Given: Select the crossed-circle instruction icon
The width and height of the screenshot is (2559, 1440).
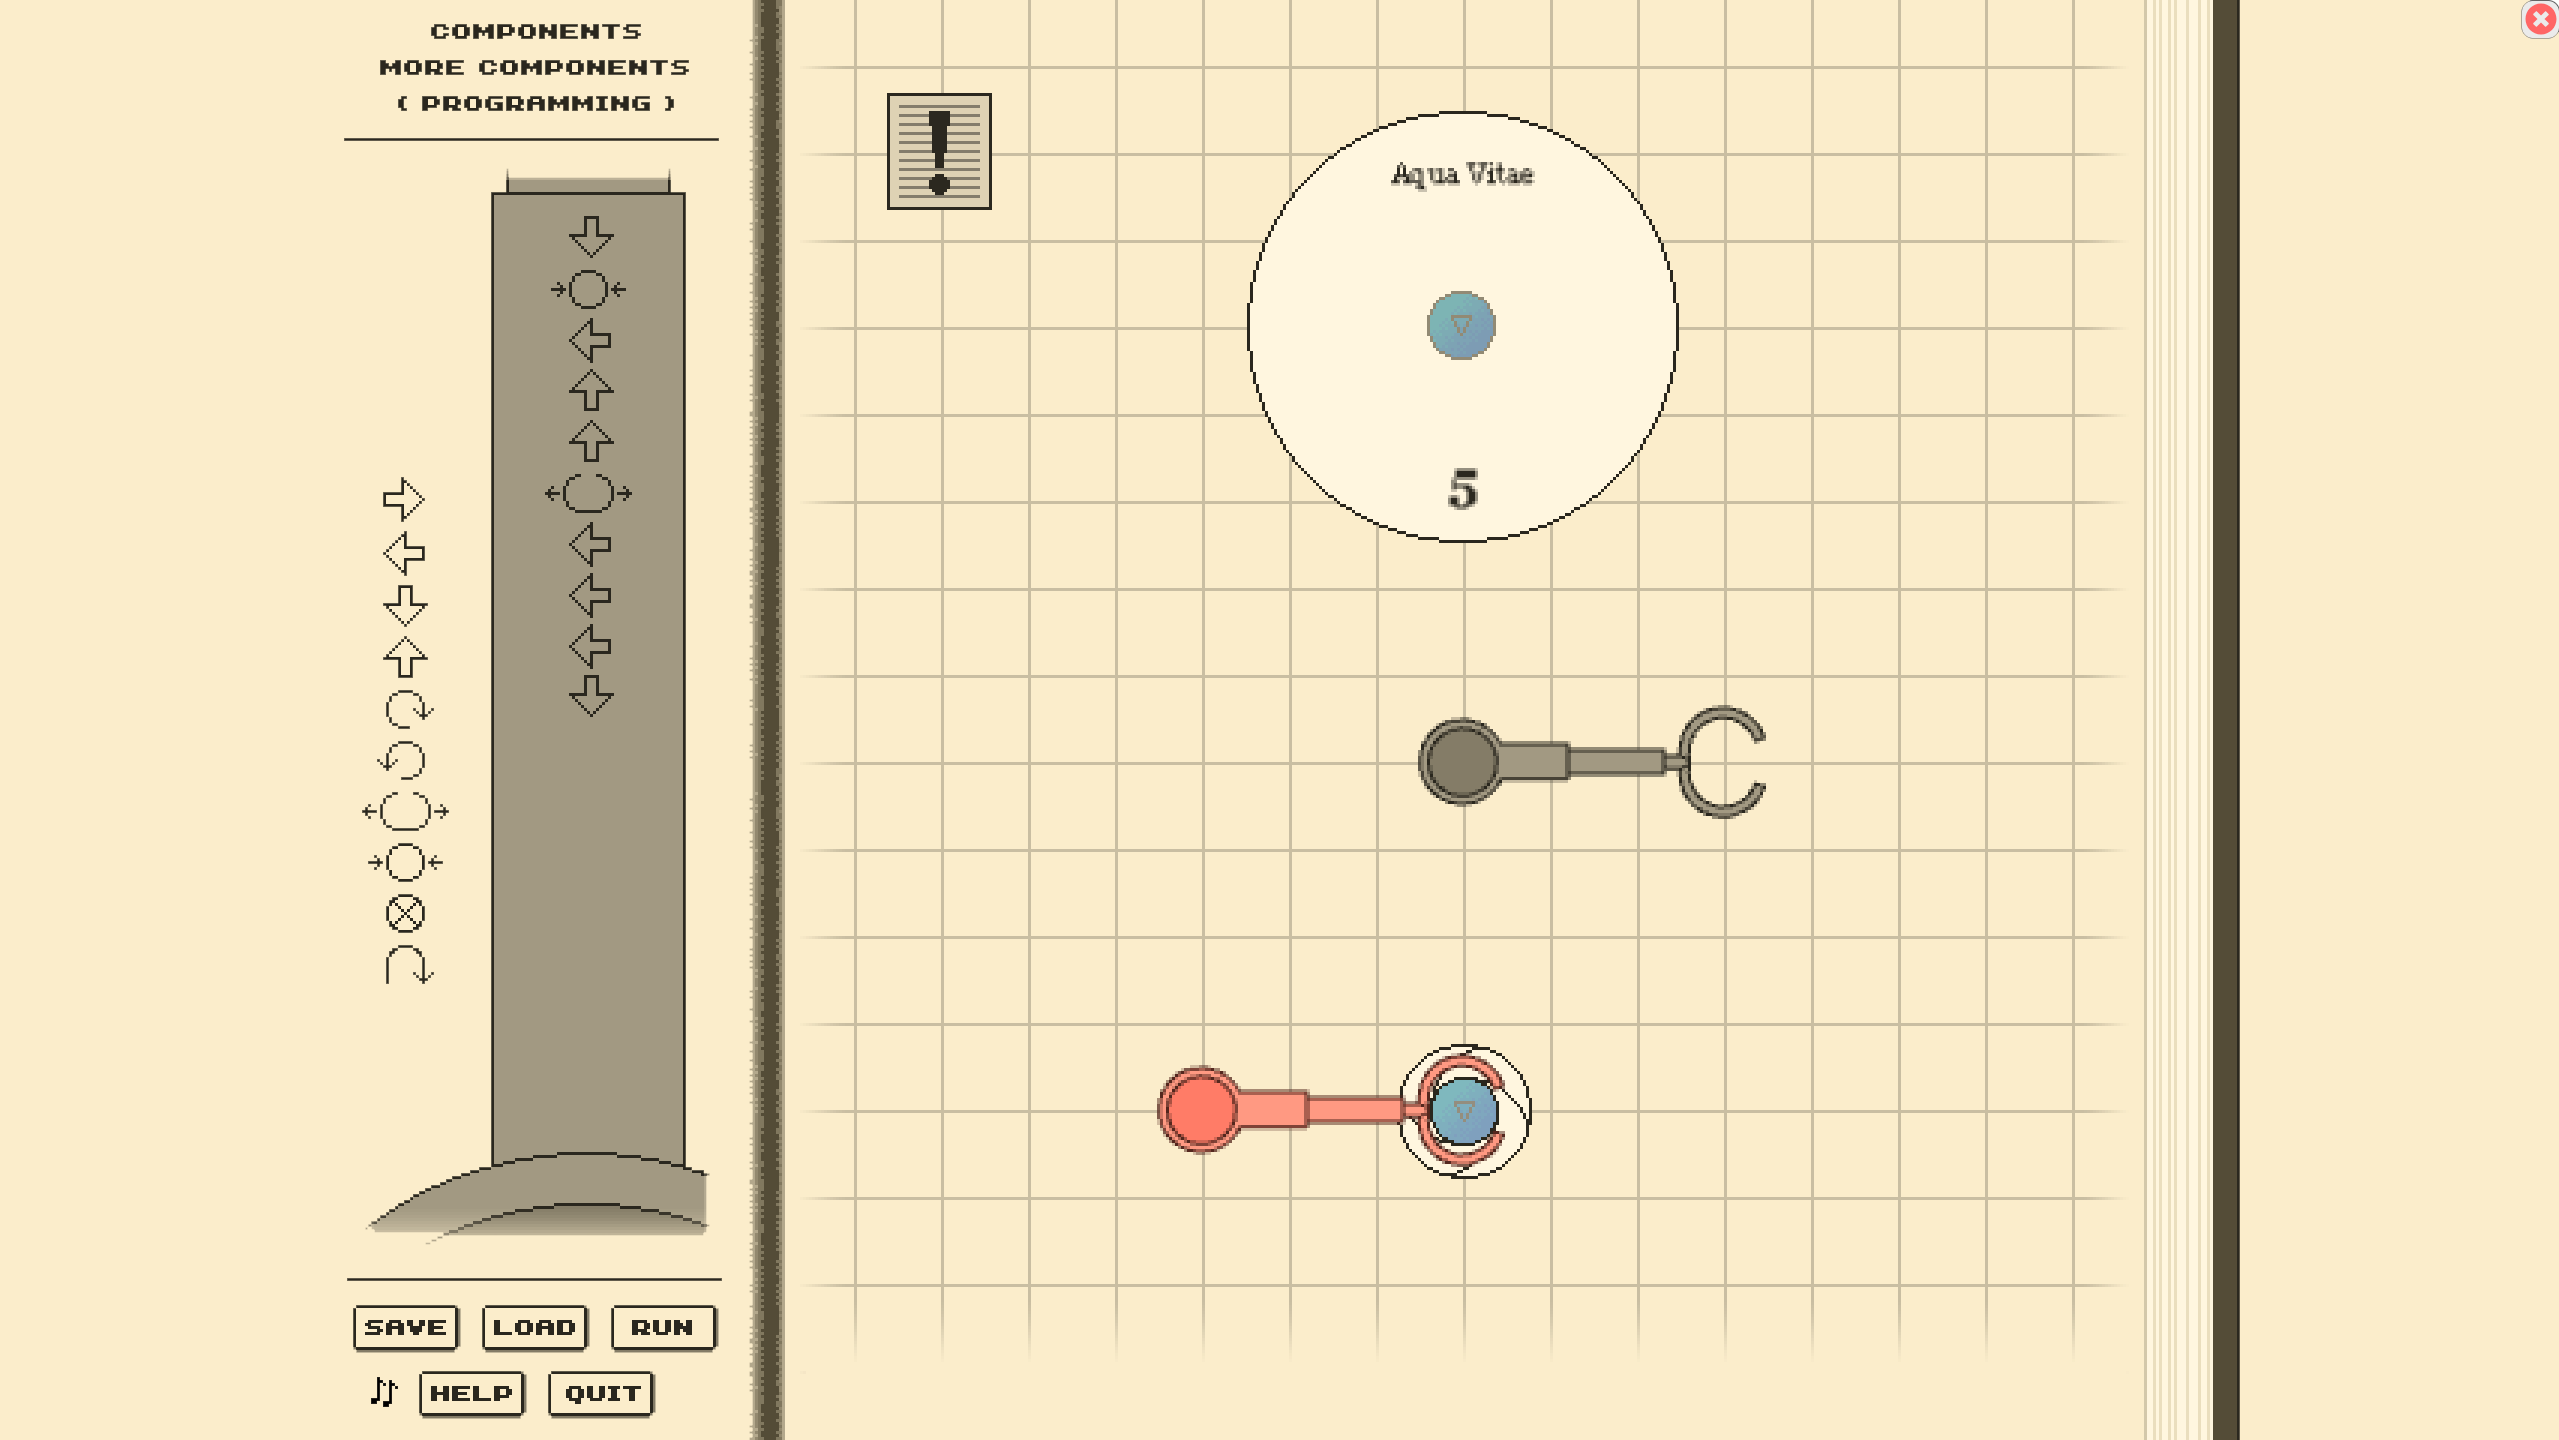Looking at the screenshot, I should pyautogui.click(x=405, y=913).
